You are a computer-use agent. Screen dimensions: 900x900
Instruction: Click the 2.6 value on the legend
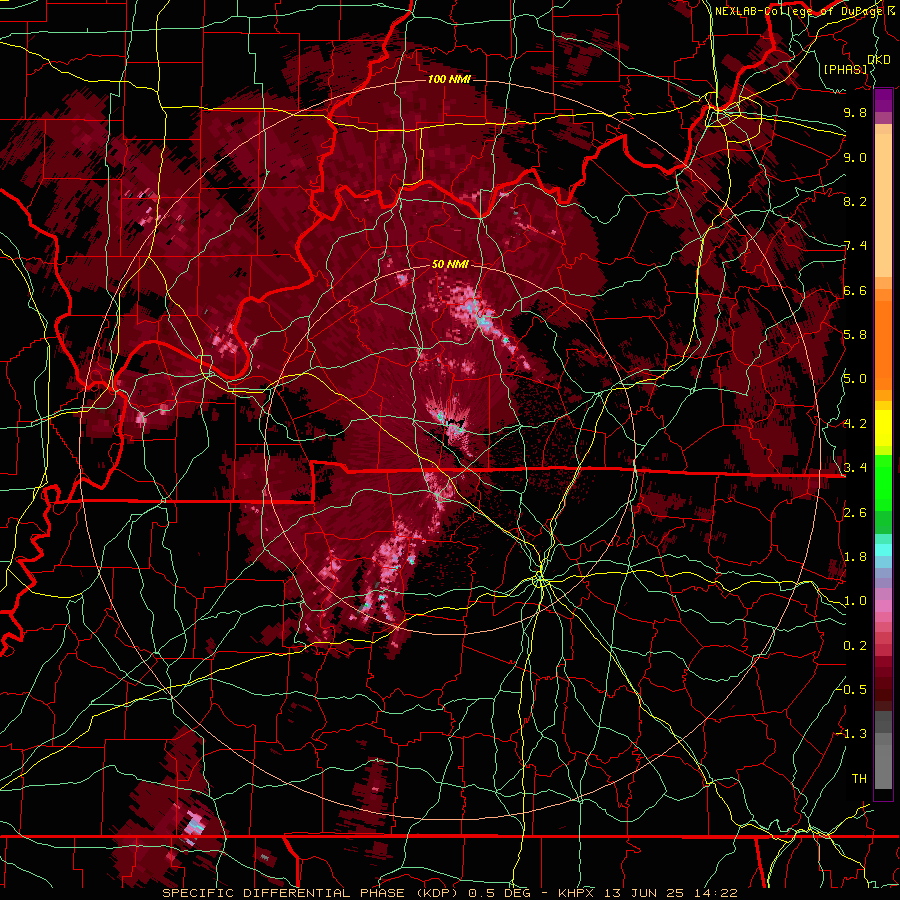point(855,513)
